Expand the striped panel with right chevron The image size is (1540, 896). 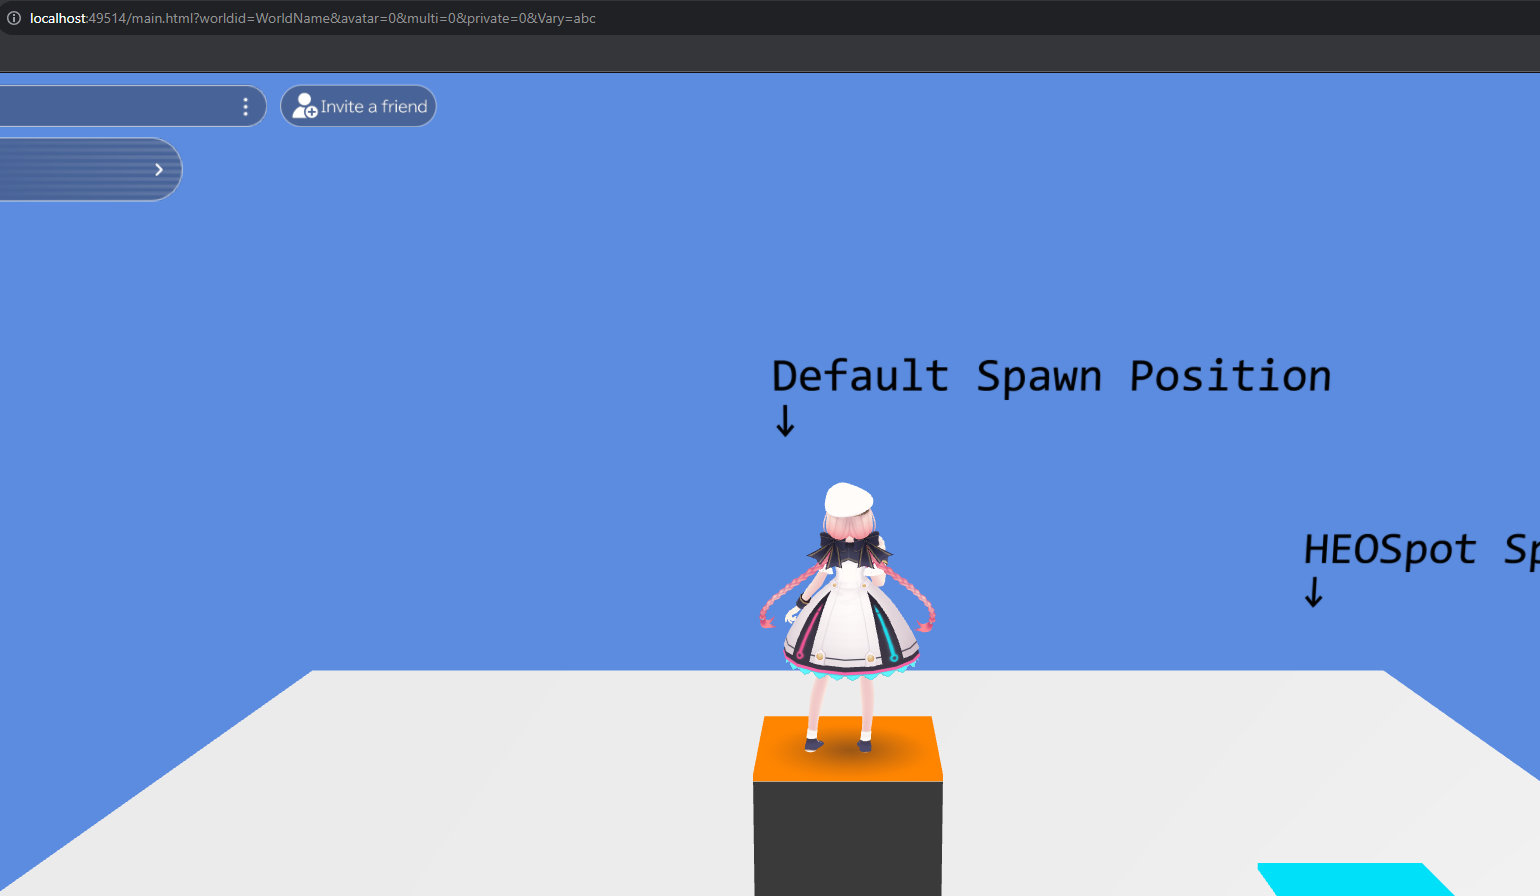click(x=159, y=170)
